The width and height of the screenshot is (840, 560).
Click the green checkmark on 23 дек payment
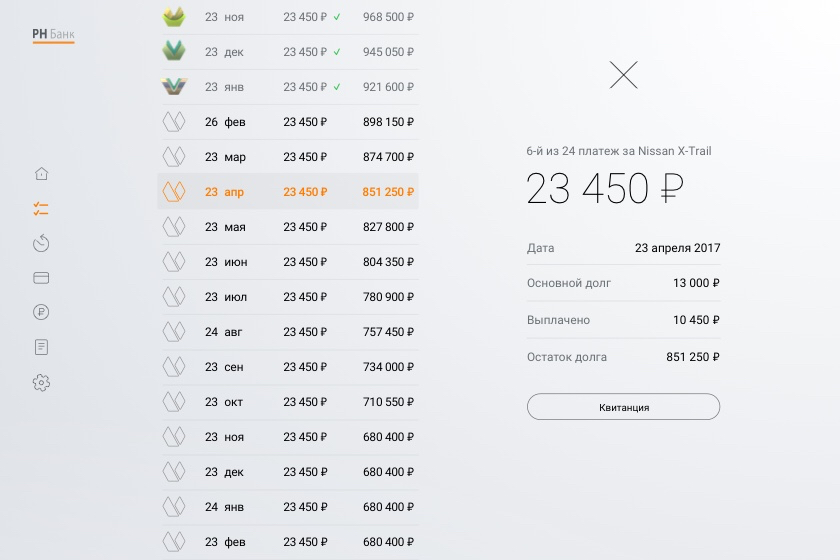click(337, 52)
